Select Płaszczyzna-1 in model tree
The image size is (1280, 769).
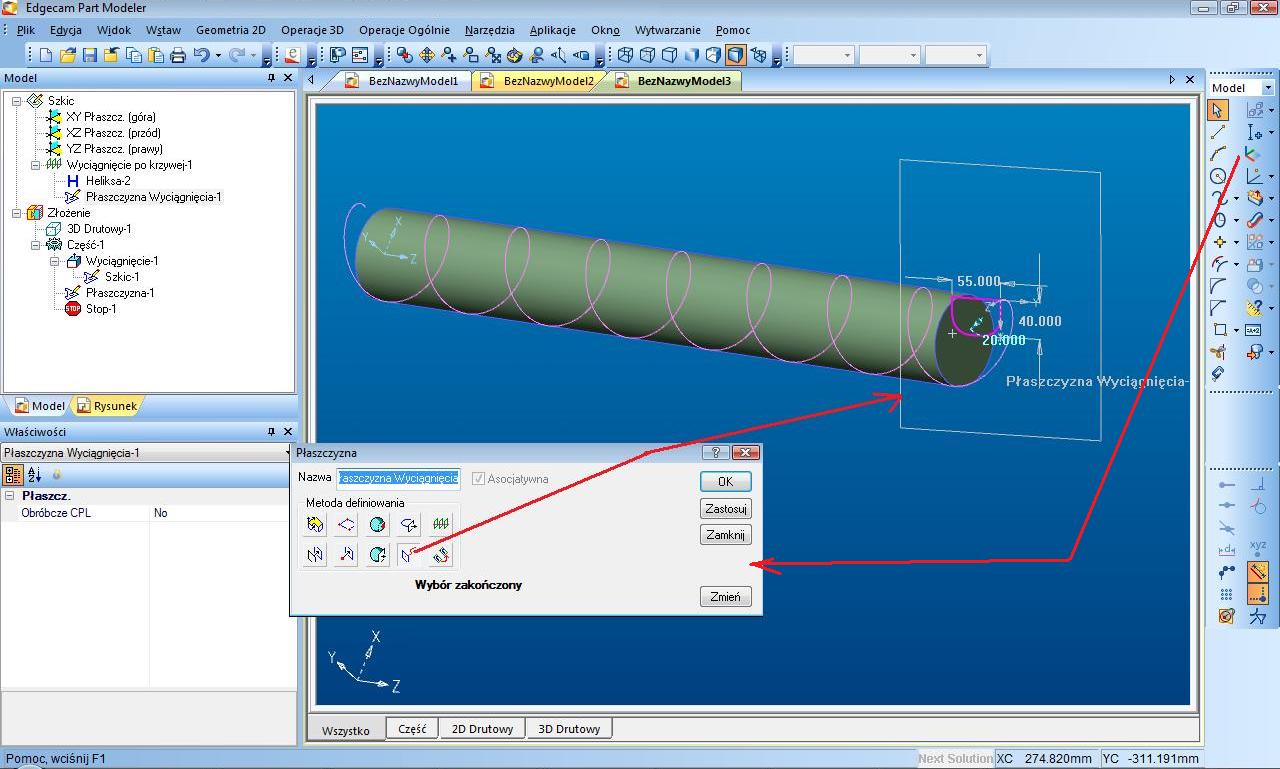pos(120,293)
